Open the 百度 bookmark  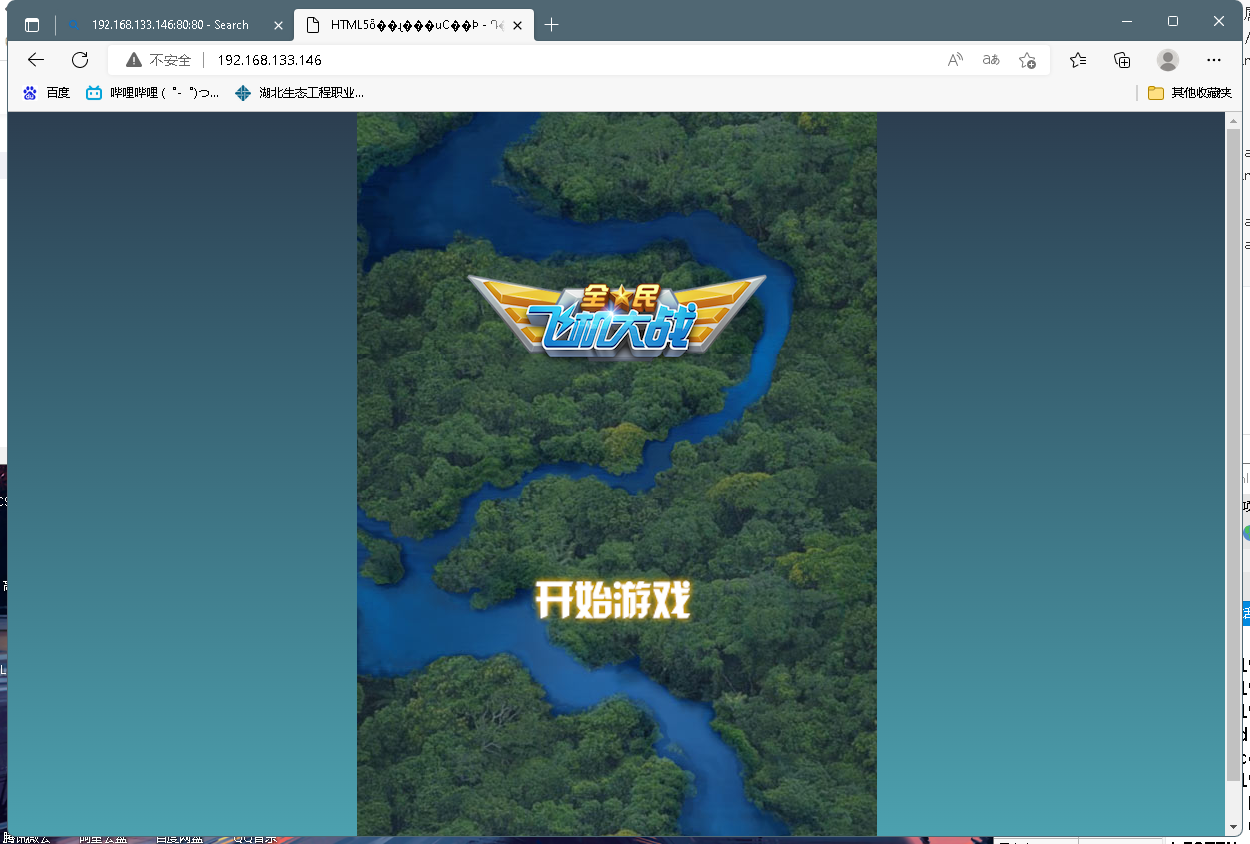(x=46, y=93)
